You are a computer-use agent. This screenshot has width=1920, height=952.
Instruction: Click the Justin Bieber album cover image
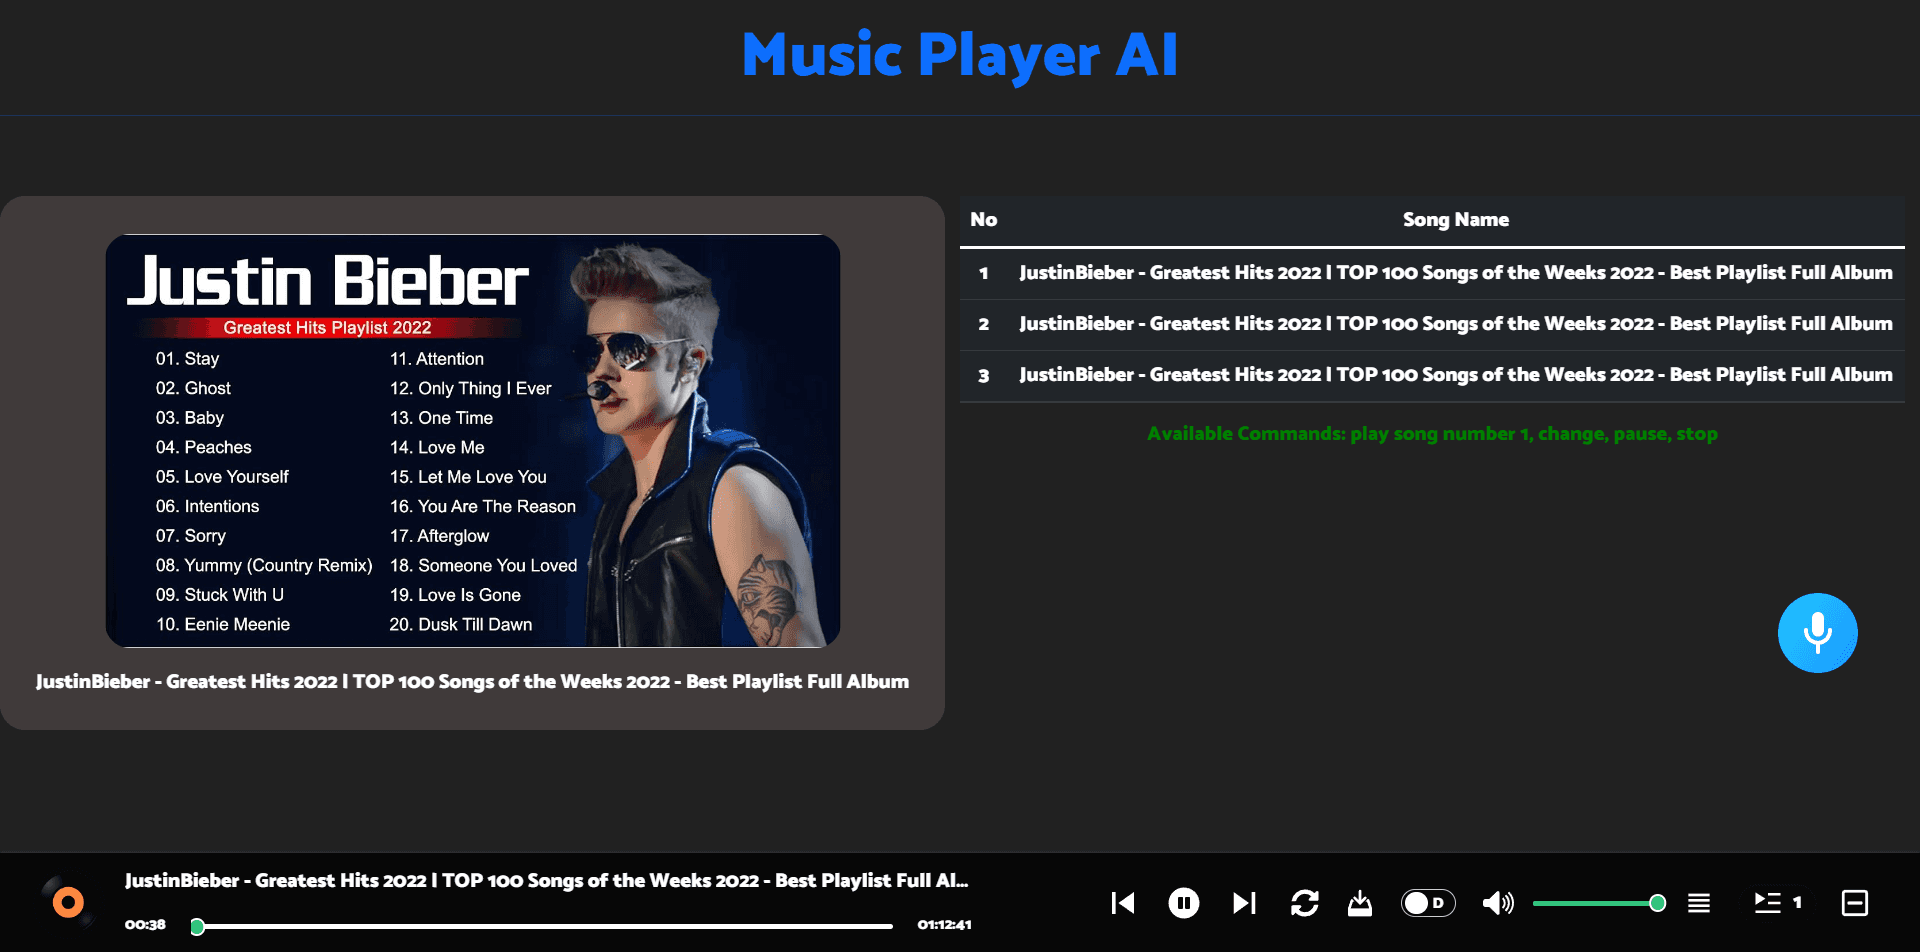point(473,441)
